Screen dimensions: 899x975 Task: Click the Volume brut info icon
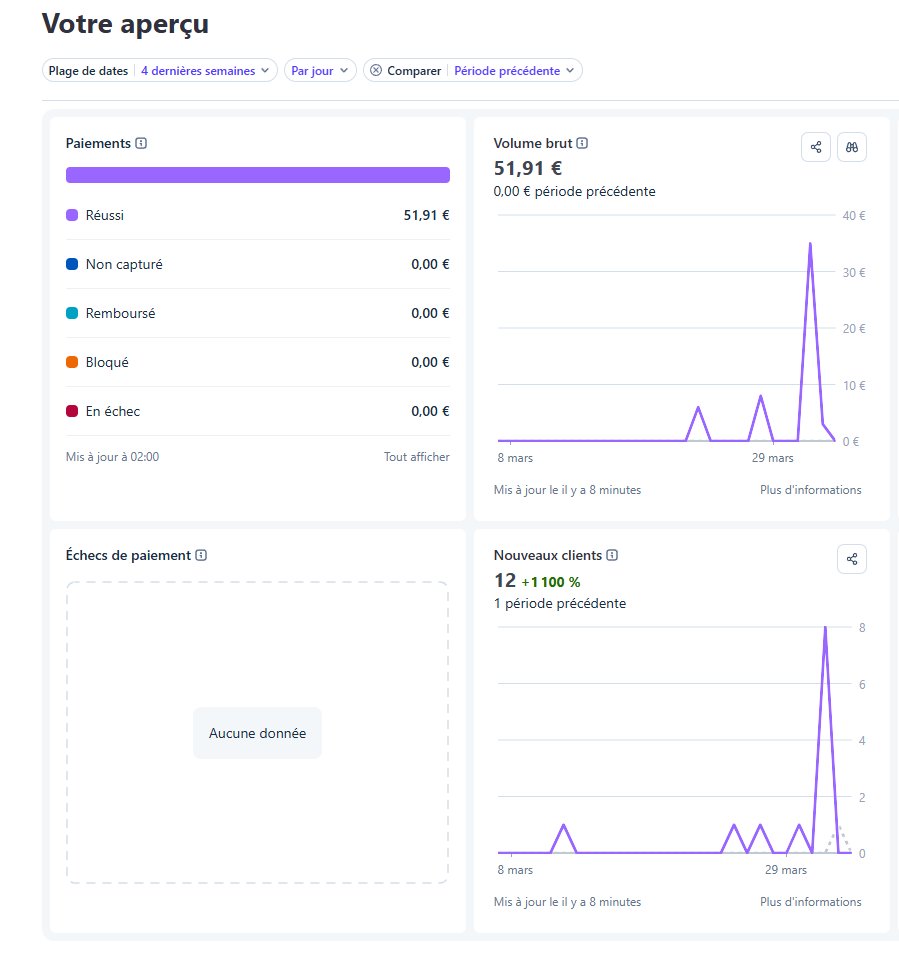coord(582,143)
